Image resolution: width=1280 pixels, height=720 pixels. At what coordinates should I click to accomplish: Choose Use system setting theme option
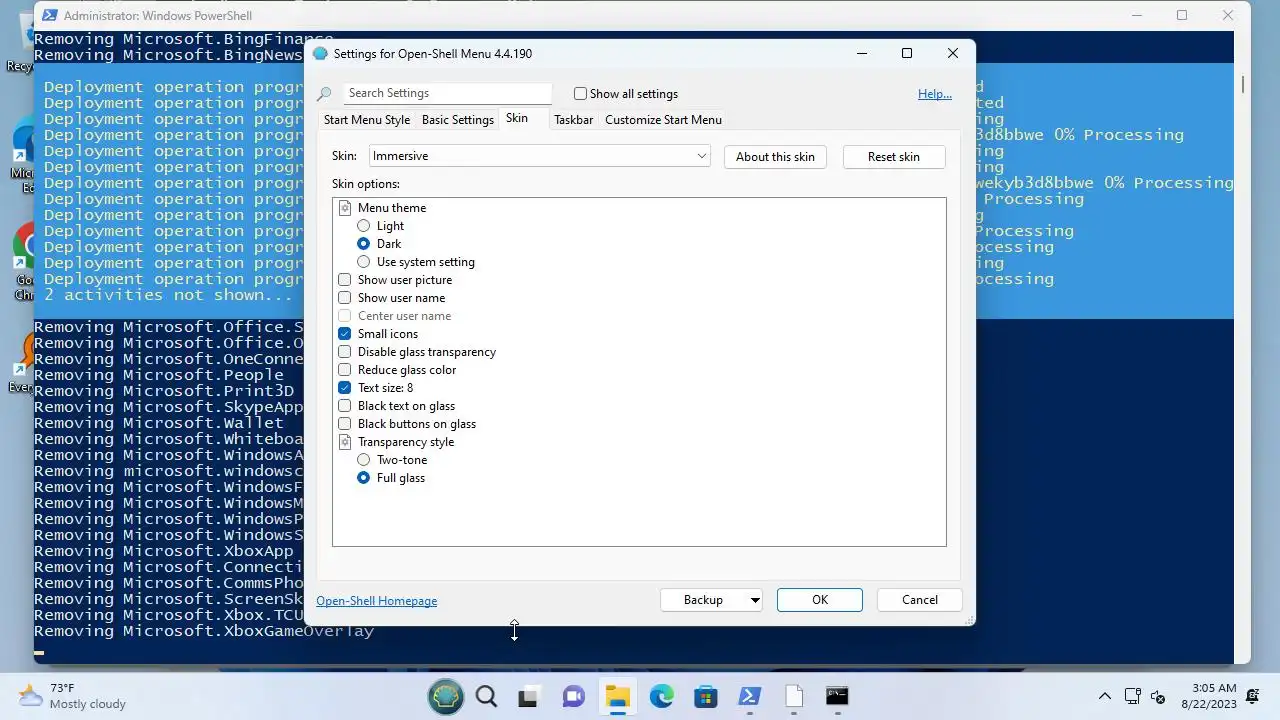click(x=416, y=262)
